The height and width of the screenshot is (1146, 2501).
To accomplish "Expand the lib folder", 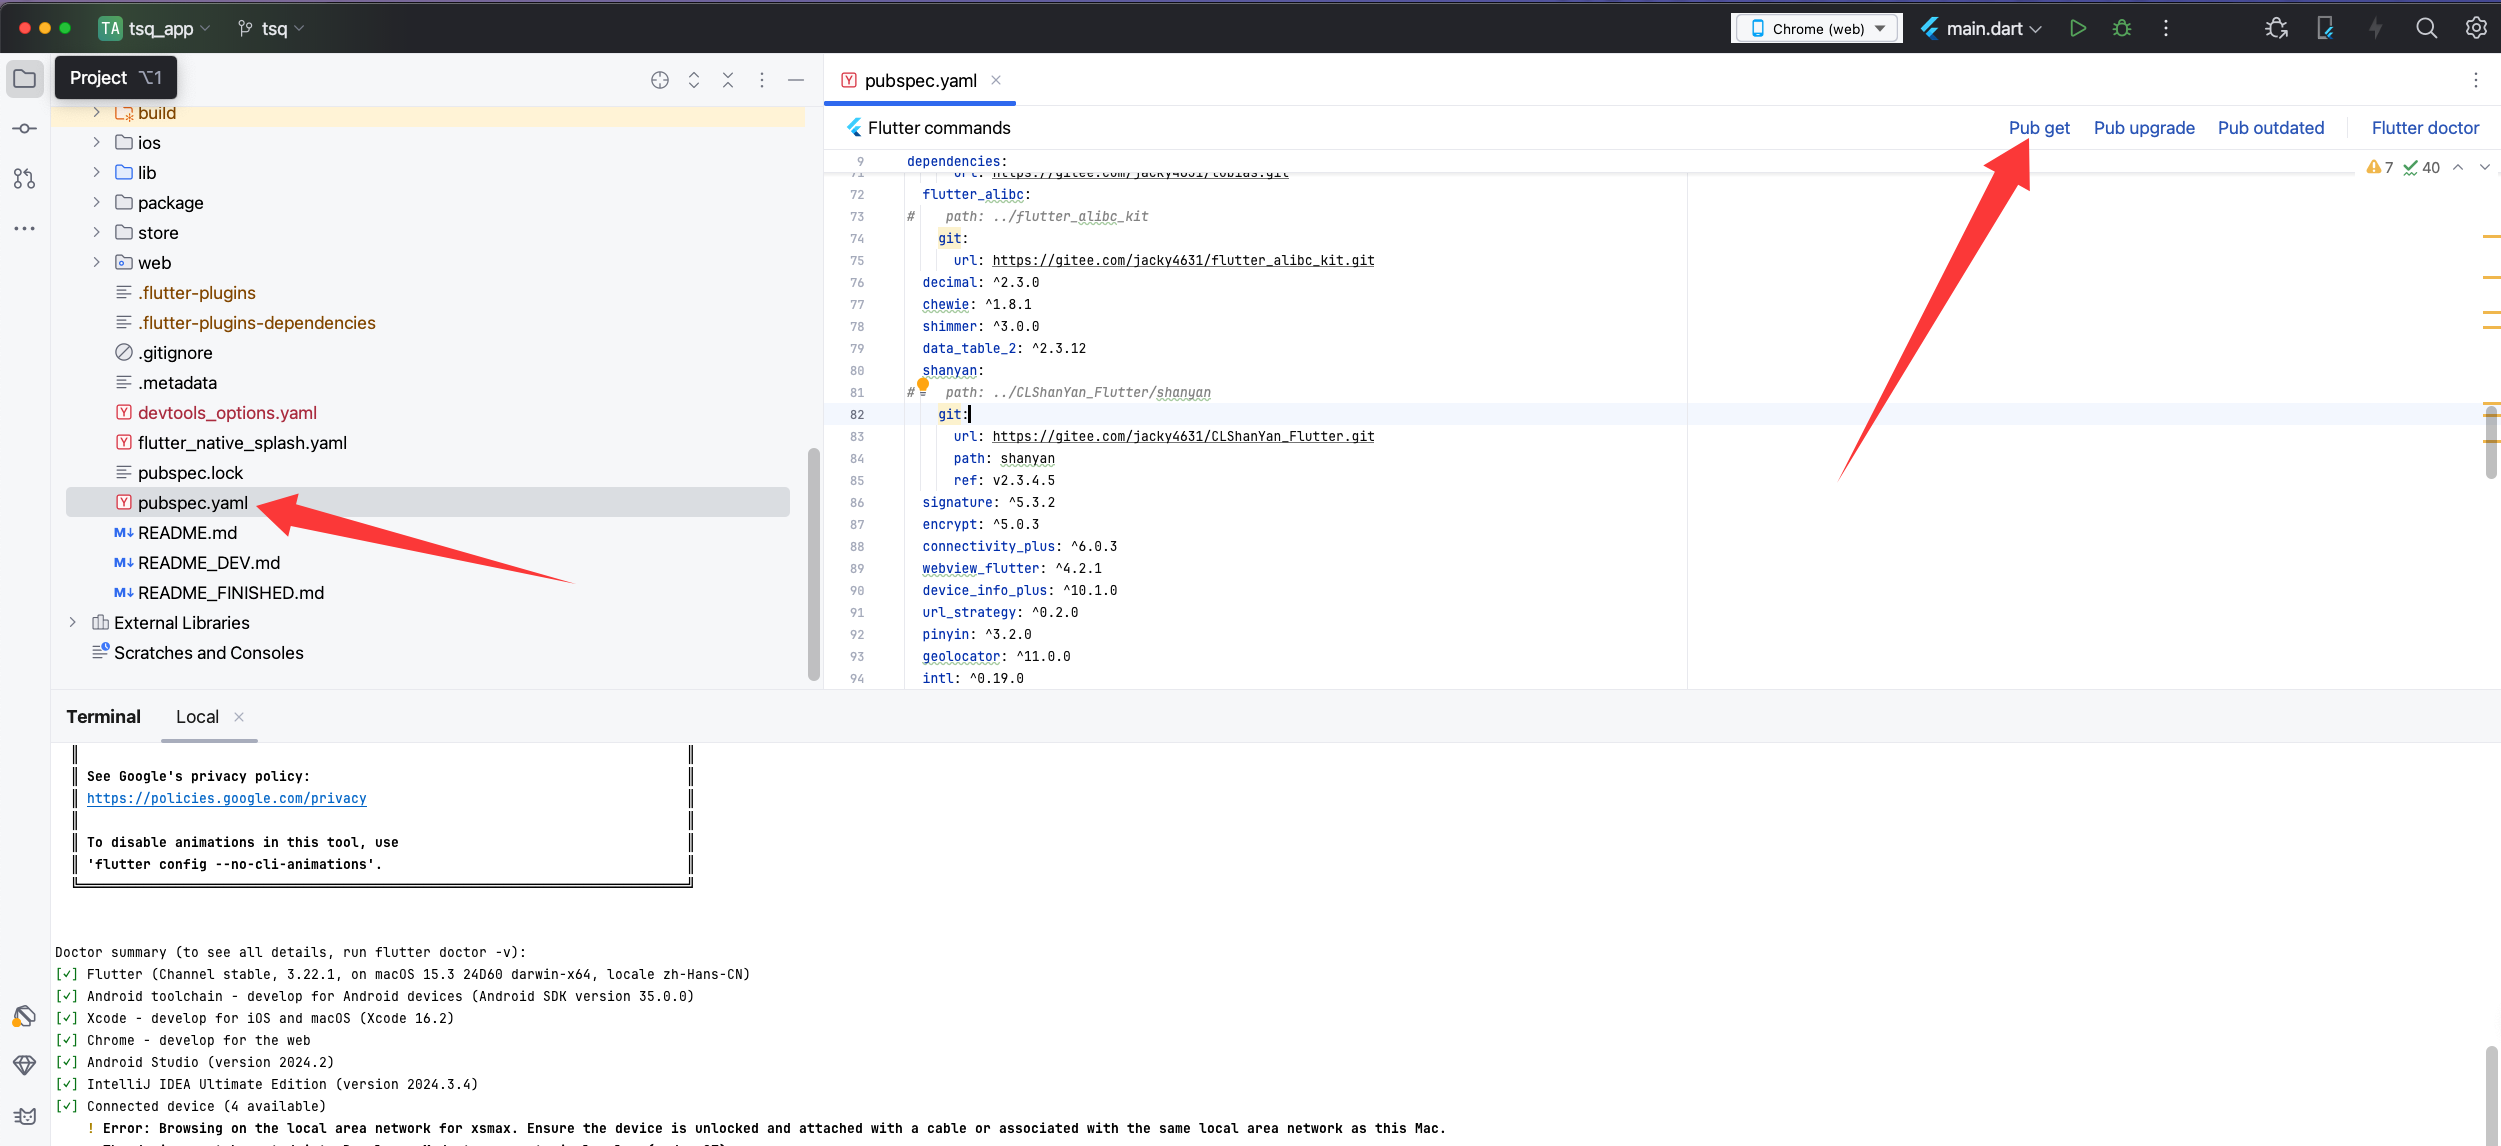I will pyautogui.click(x=96, y=172).
